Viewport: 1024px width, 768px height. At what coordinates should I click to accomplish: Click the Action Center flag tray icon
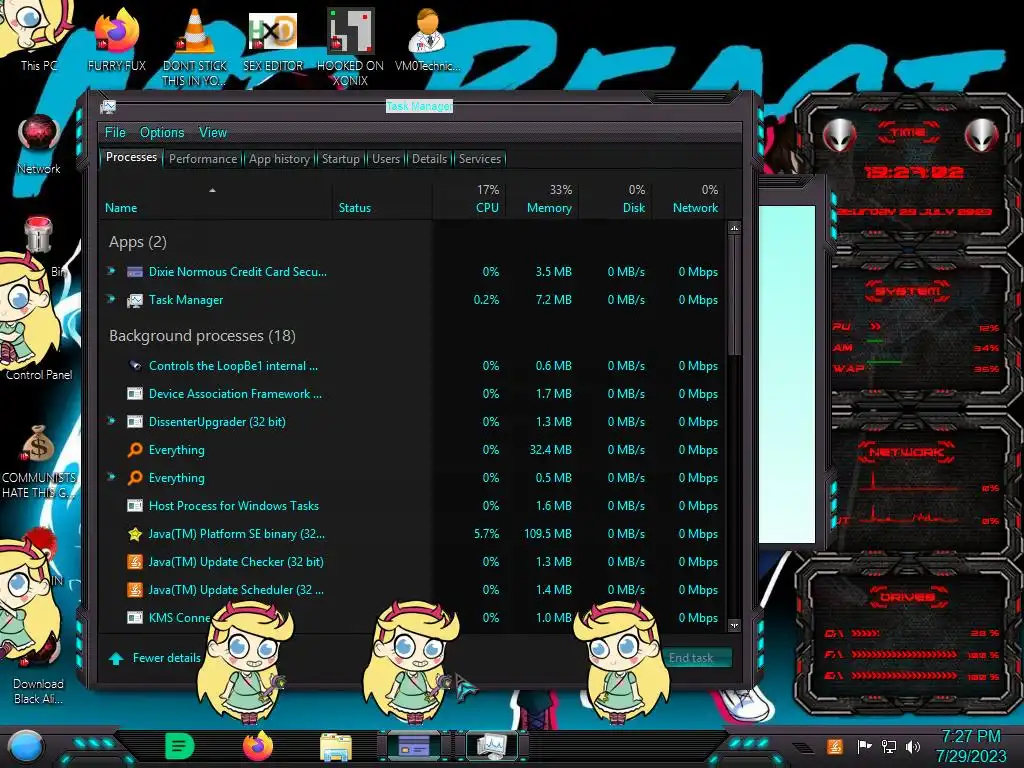[x=864, y=746]
